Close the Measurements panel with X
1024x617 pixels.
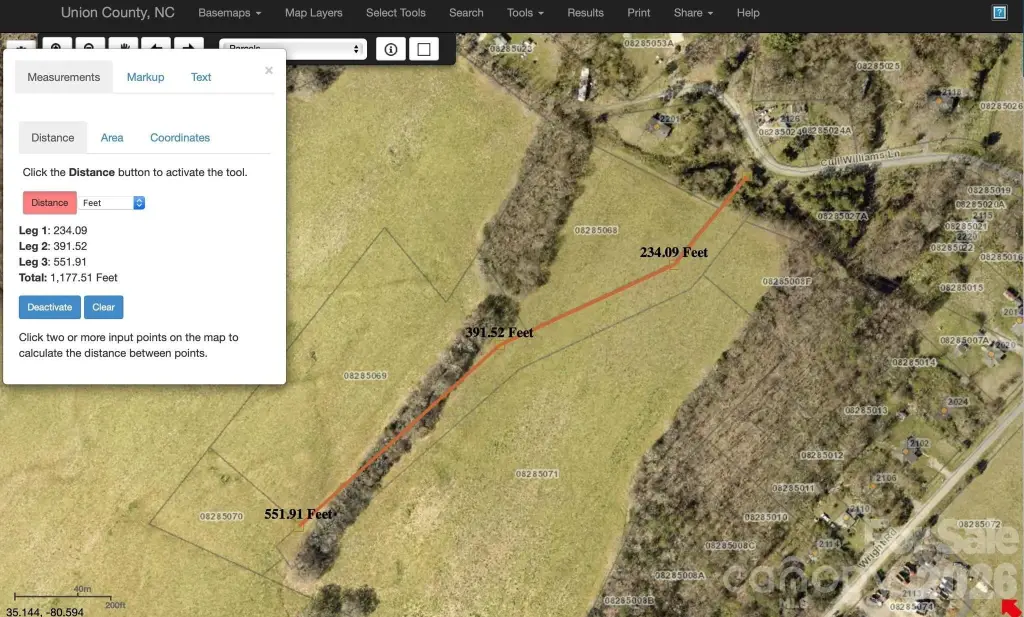(268, 70)
